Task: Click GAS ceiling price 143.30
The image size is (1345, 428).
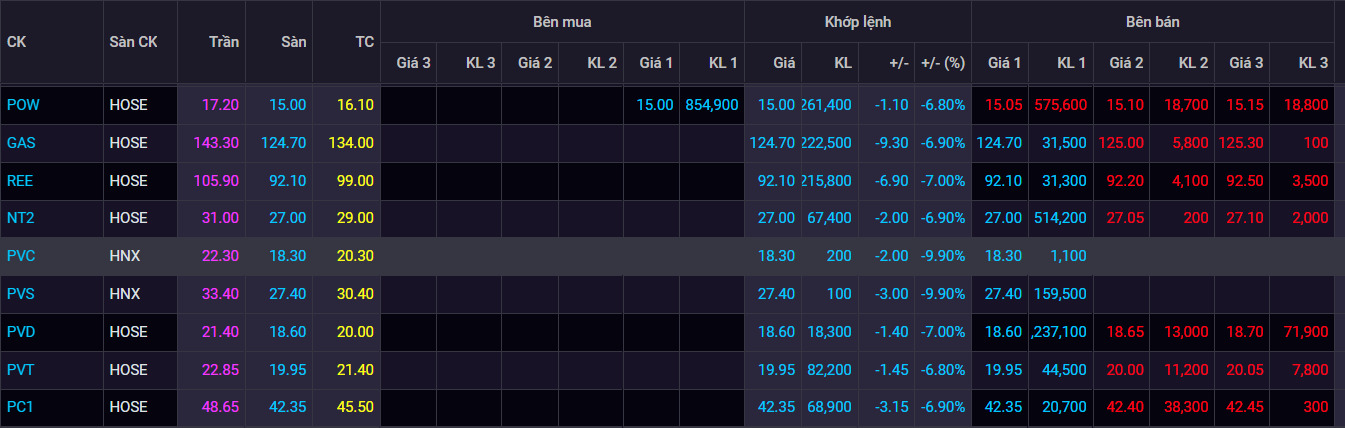Action: (x=217, y=143)
